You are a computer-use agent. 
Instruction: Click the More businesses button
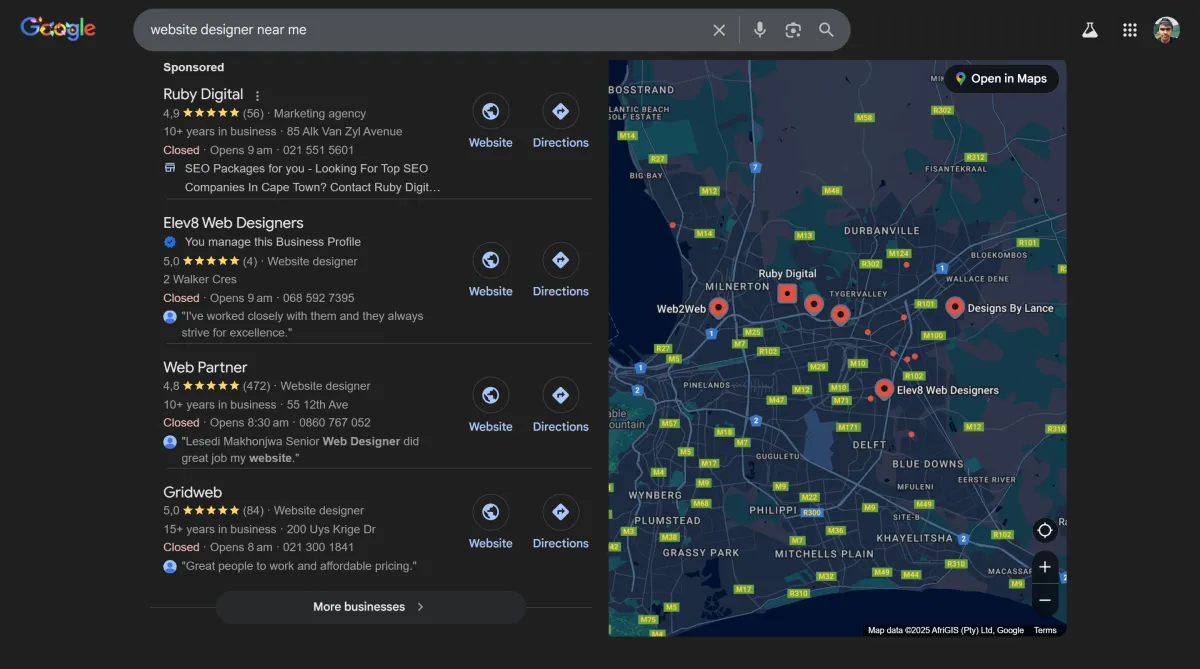pos(370,607)
